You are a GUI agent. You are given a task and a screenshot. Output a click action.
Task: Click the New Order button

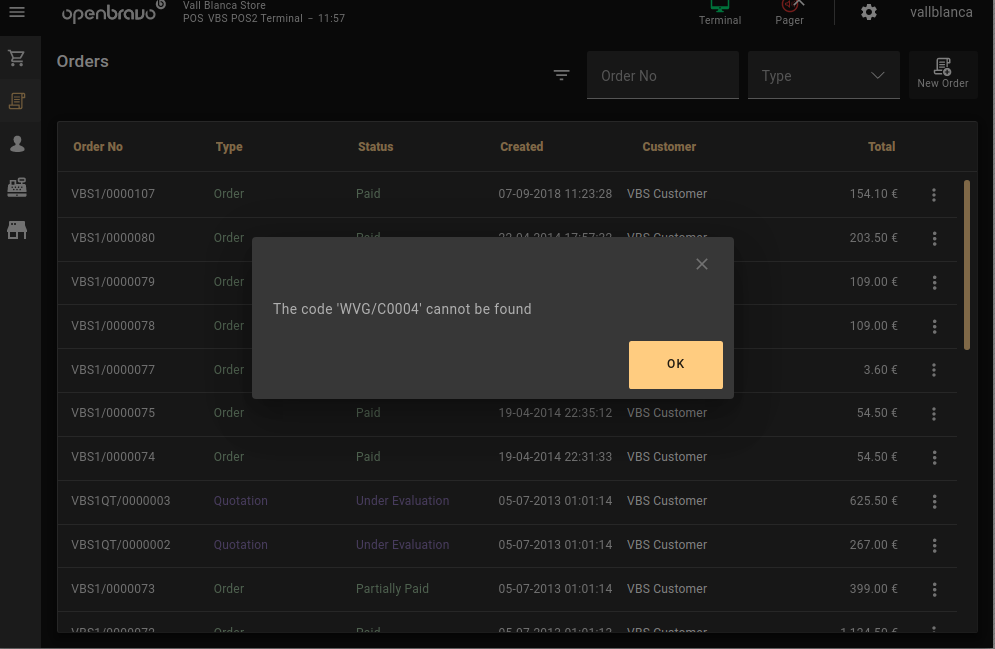(942, 74)
